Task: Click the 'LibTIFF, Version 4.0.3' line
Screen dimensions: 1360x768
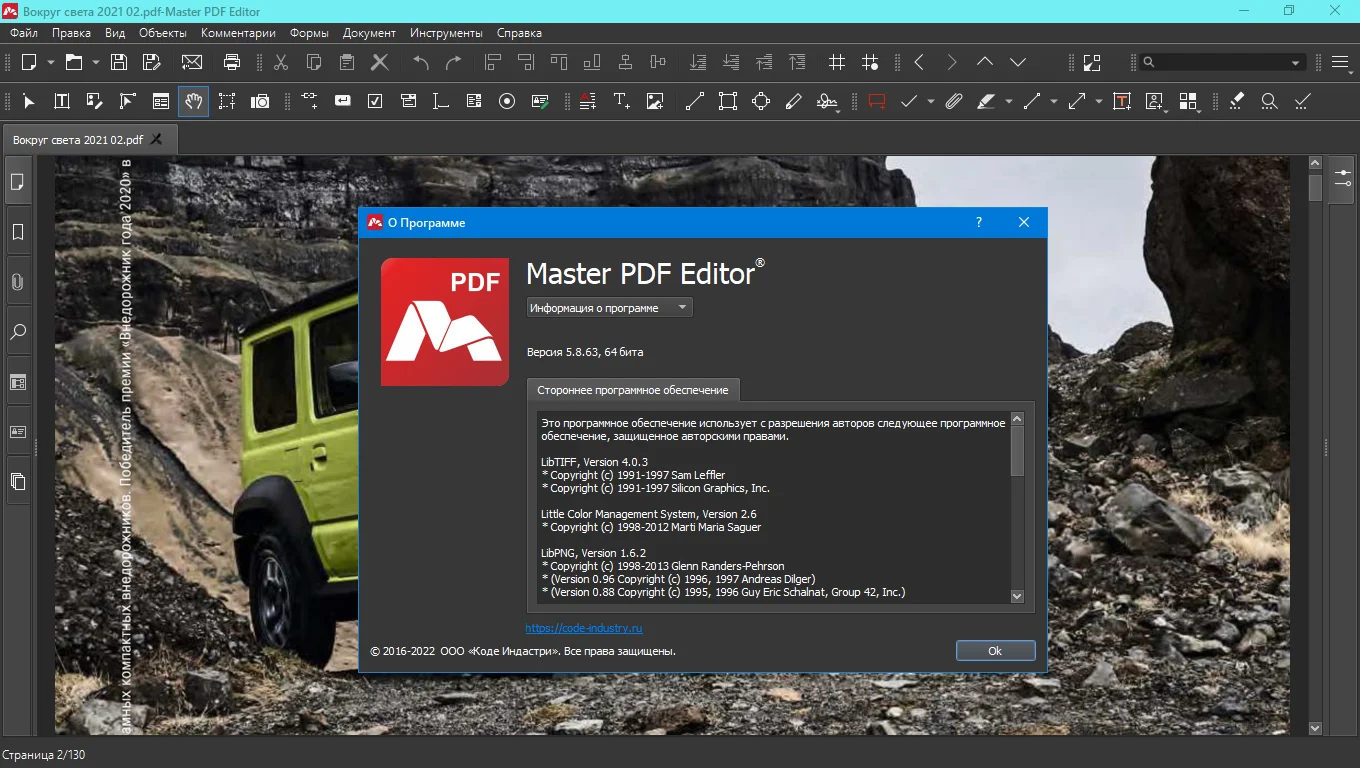Action: point(594,462)
